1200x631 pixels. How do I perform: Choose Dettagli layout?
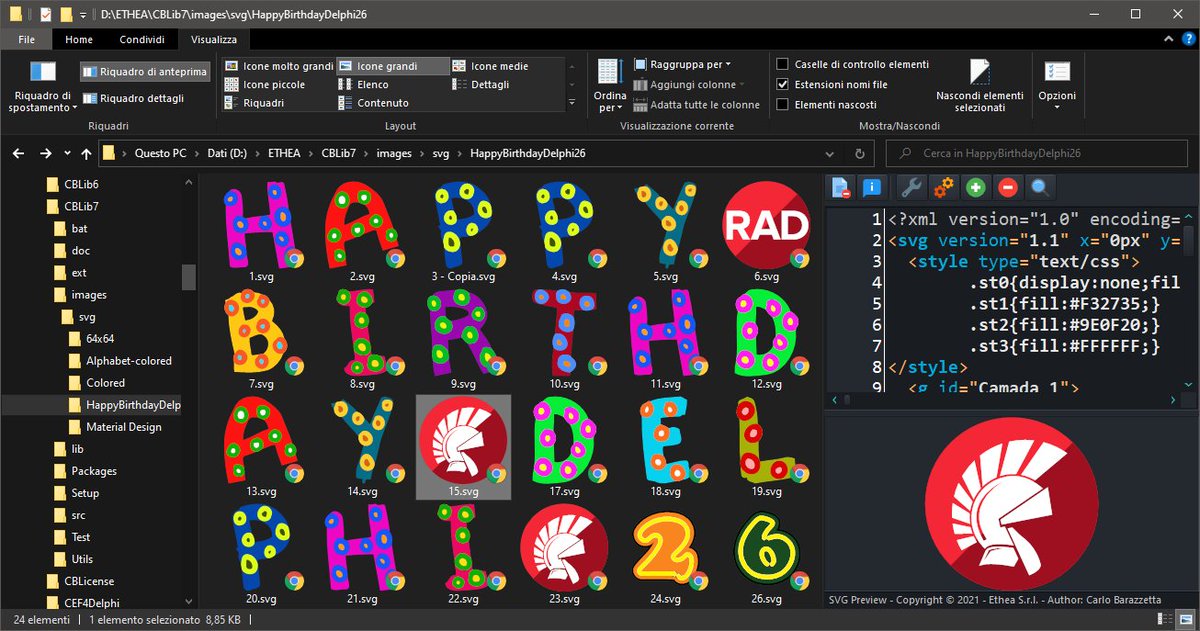coord(480,84)
